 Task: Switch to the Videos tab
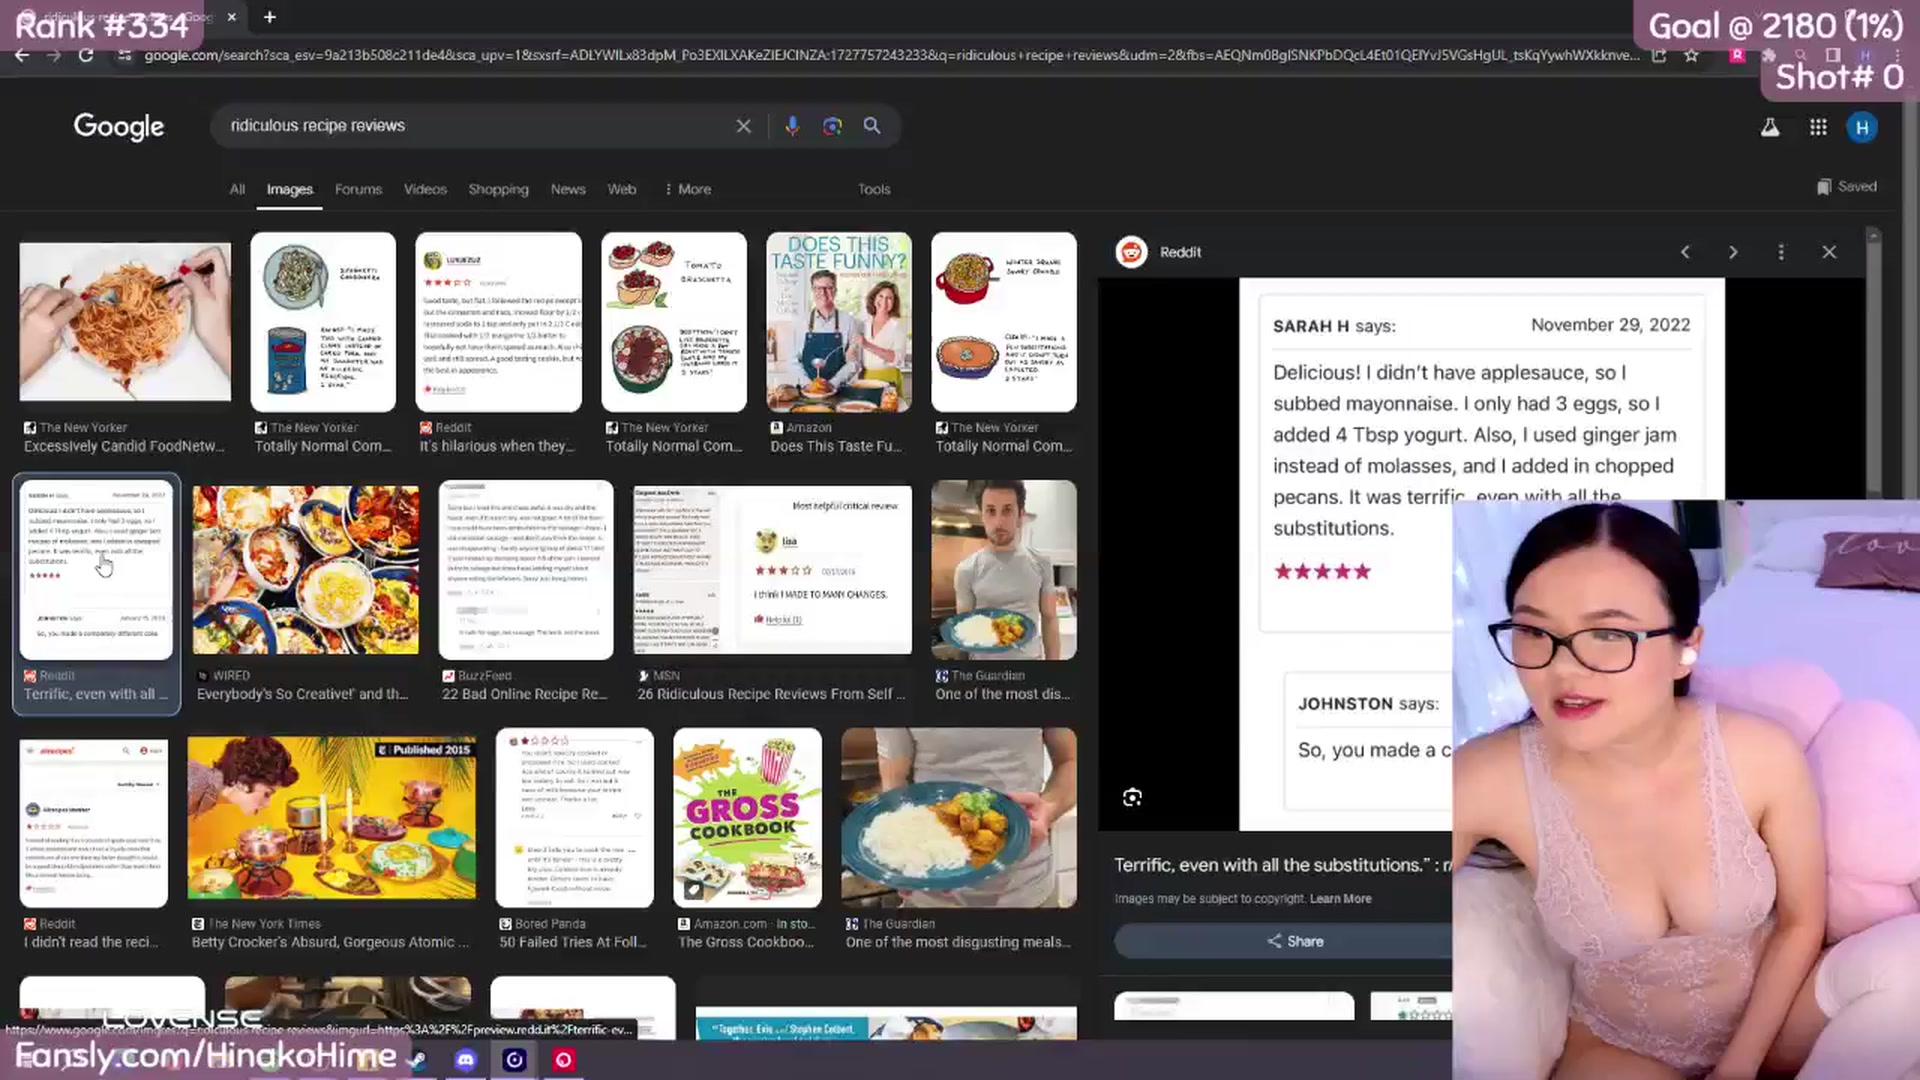(425, 189)
